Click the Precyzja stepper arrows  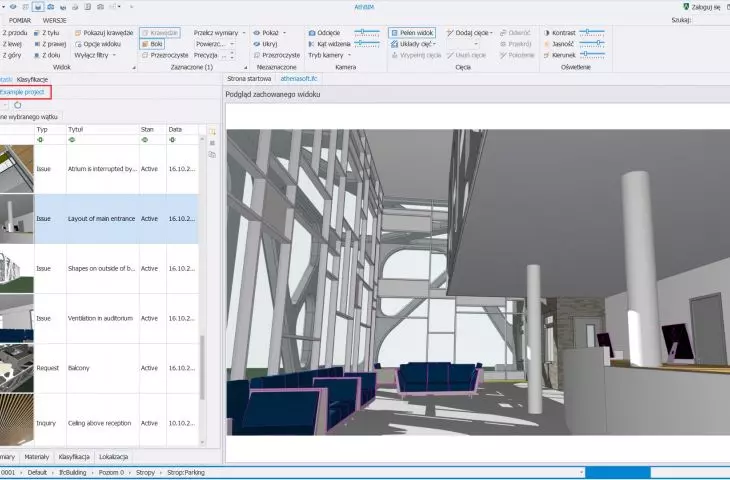(232, 55)
